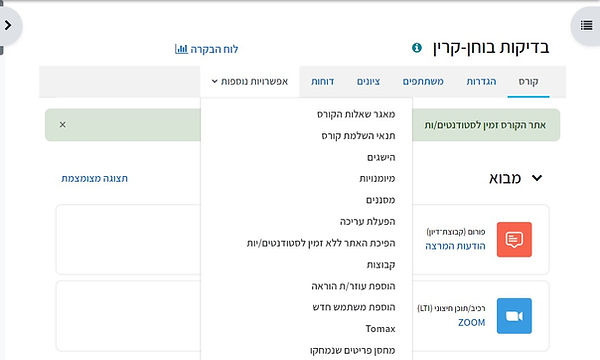Screen dimensions: 600x360
Task: Open הישגים from the dropdown
Action: 381,157
